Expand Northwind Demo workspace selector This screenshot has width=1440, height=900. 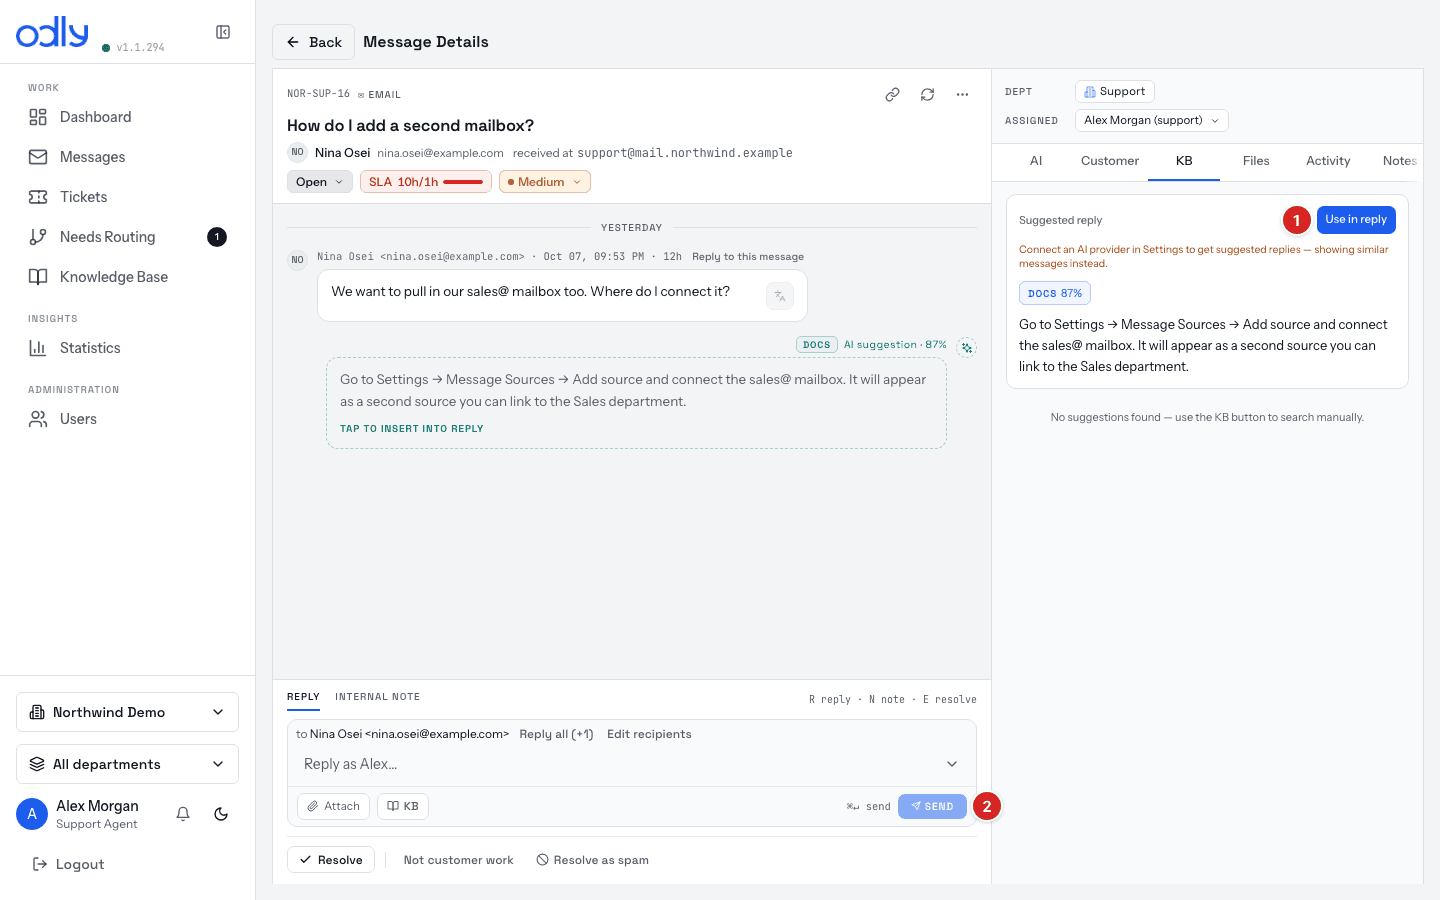click(128, 712)
